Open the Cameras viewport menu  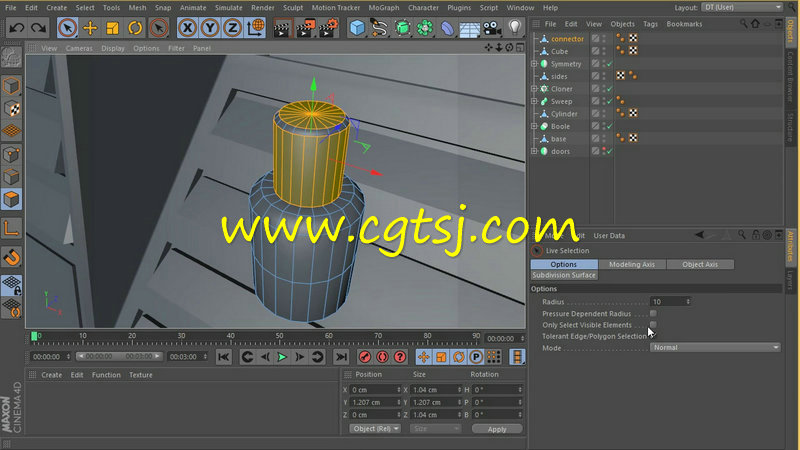click(x=79, y=48)
